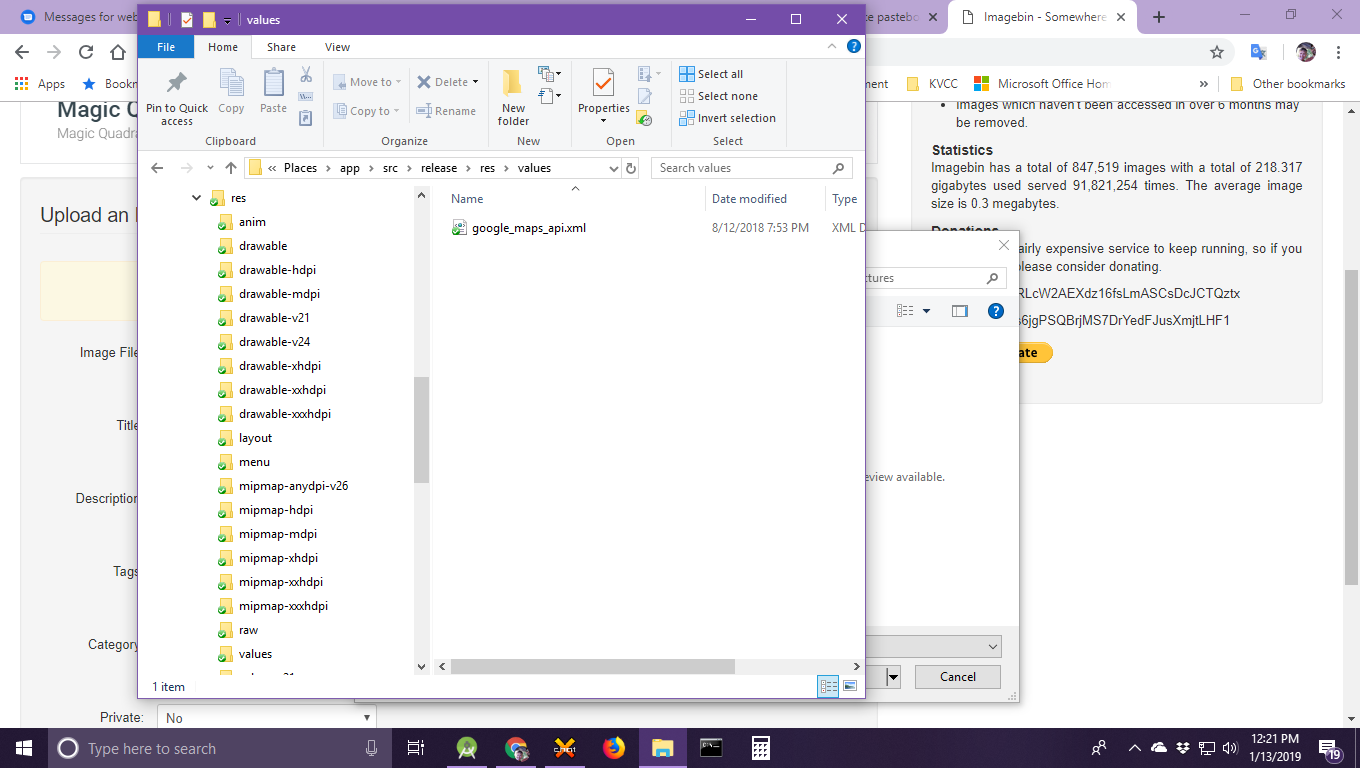Click 'release' in the address breadcrumb
1360x768 pixels.
point(439,168)
